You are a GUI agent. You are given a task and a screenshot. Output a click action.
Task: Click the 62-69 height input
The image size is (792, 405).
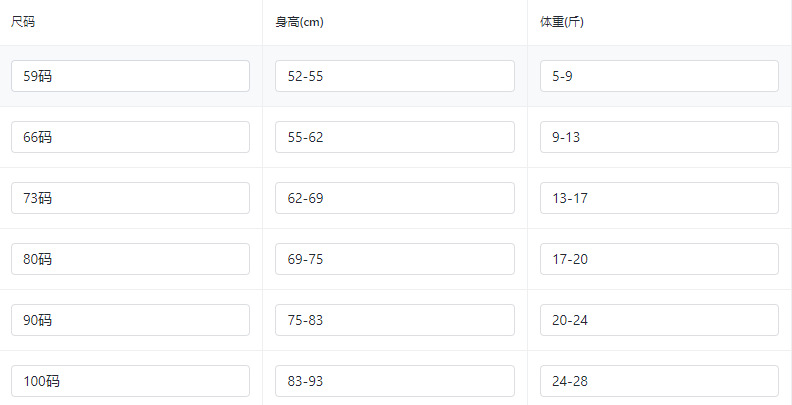[x=395, y=198]
